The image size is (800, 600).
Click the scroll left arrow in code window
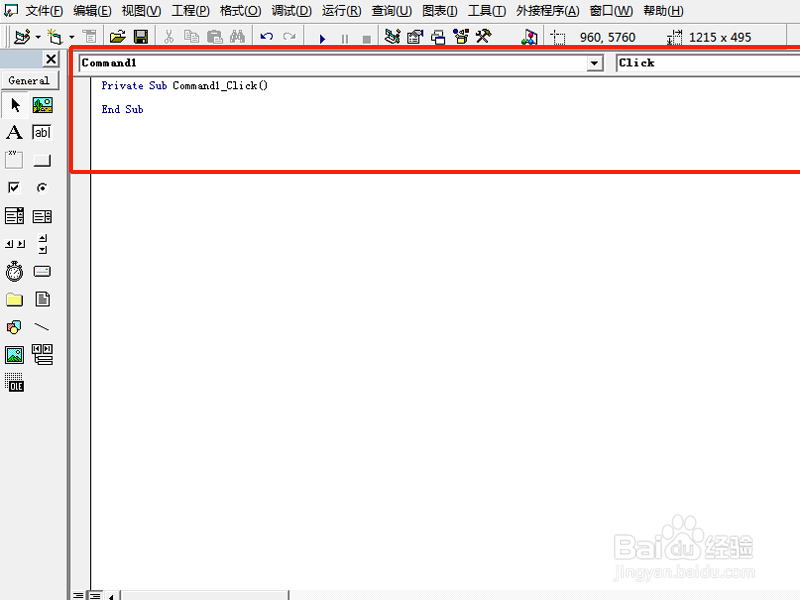(x=111, y=596)
